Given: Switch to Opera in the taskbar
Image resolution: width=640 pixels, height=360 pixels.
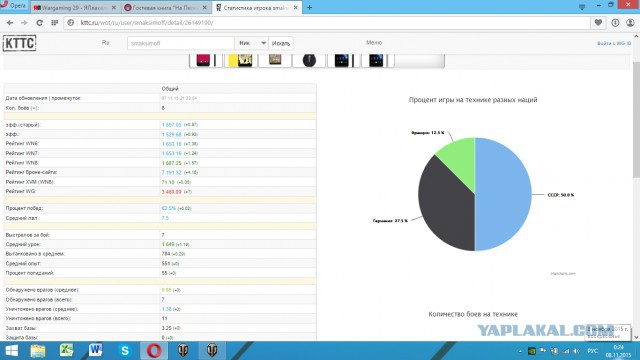Looking at the screenshot, I should pyautogui.click(x=154, y=351).
